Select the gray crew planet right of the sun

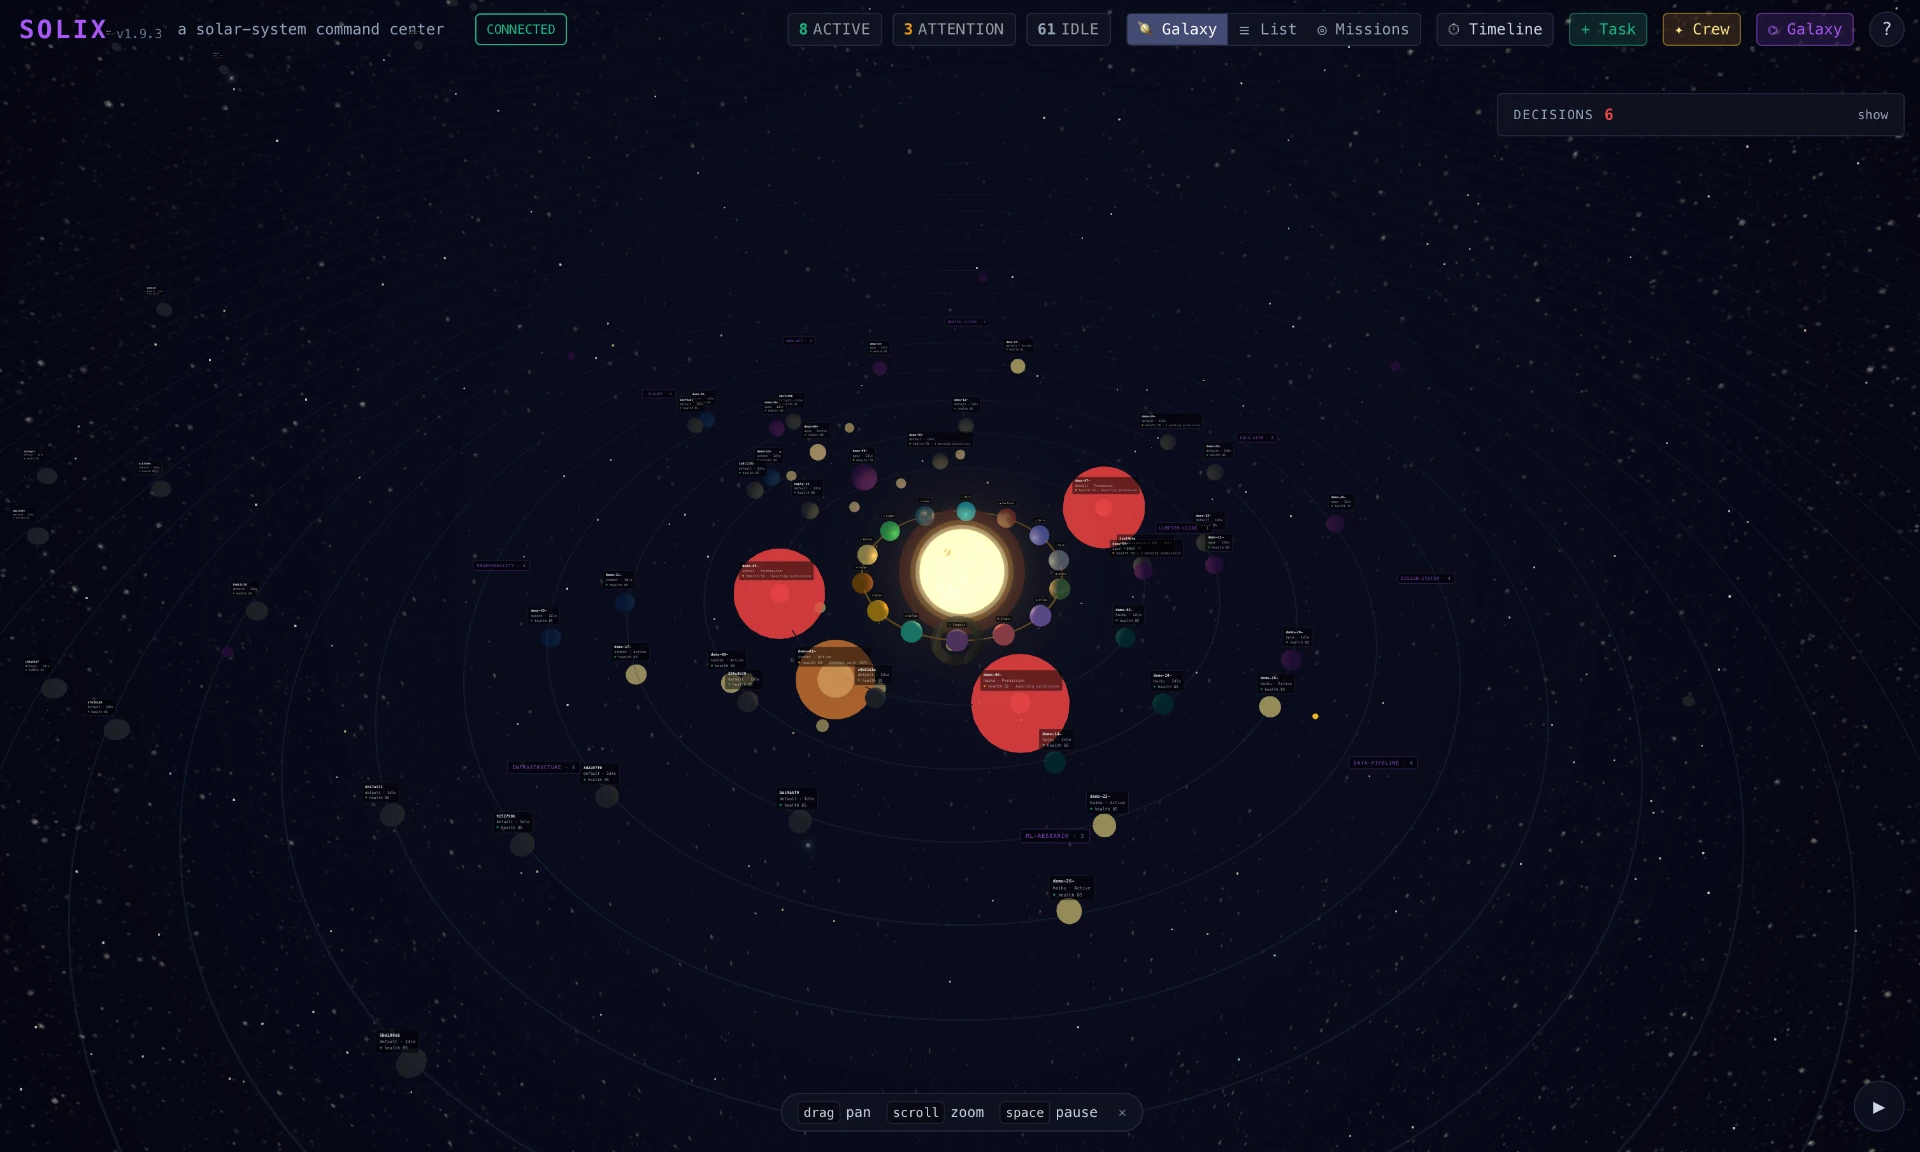pyautogui.click(x=1058, y=560)
